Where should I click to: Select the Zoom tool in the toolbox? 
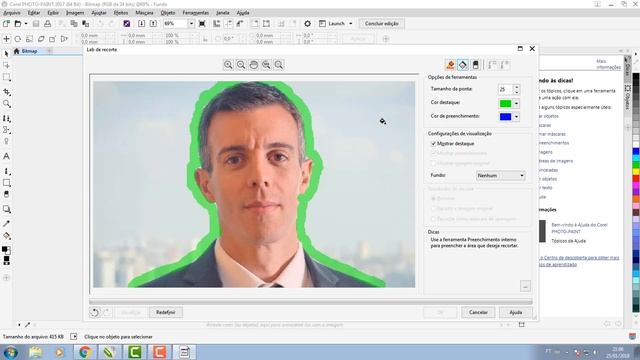coord(7,104)
